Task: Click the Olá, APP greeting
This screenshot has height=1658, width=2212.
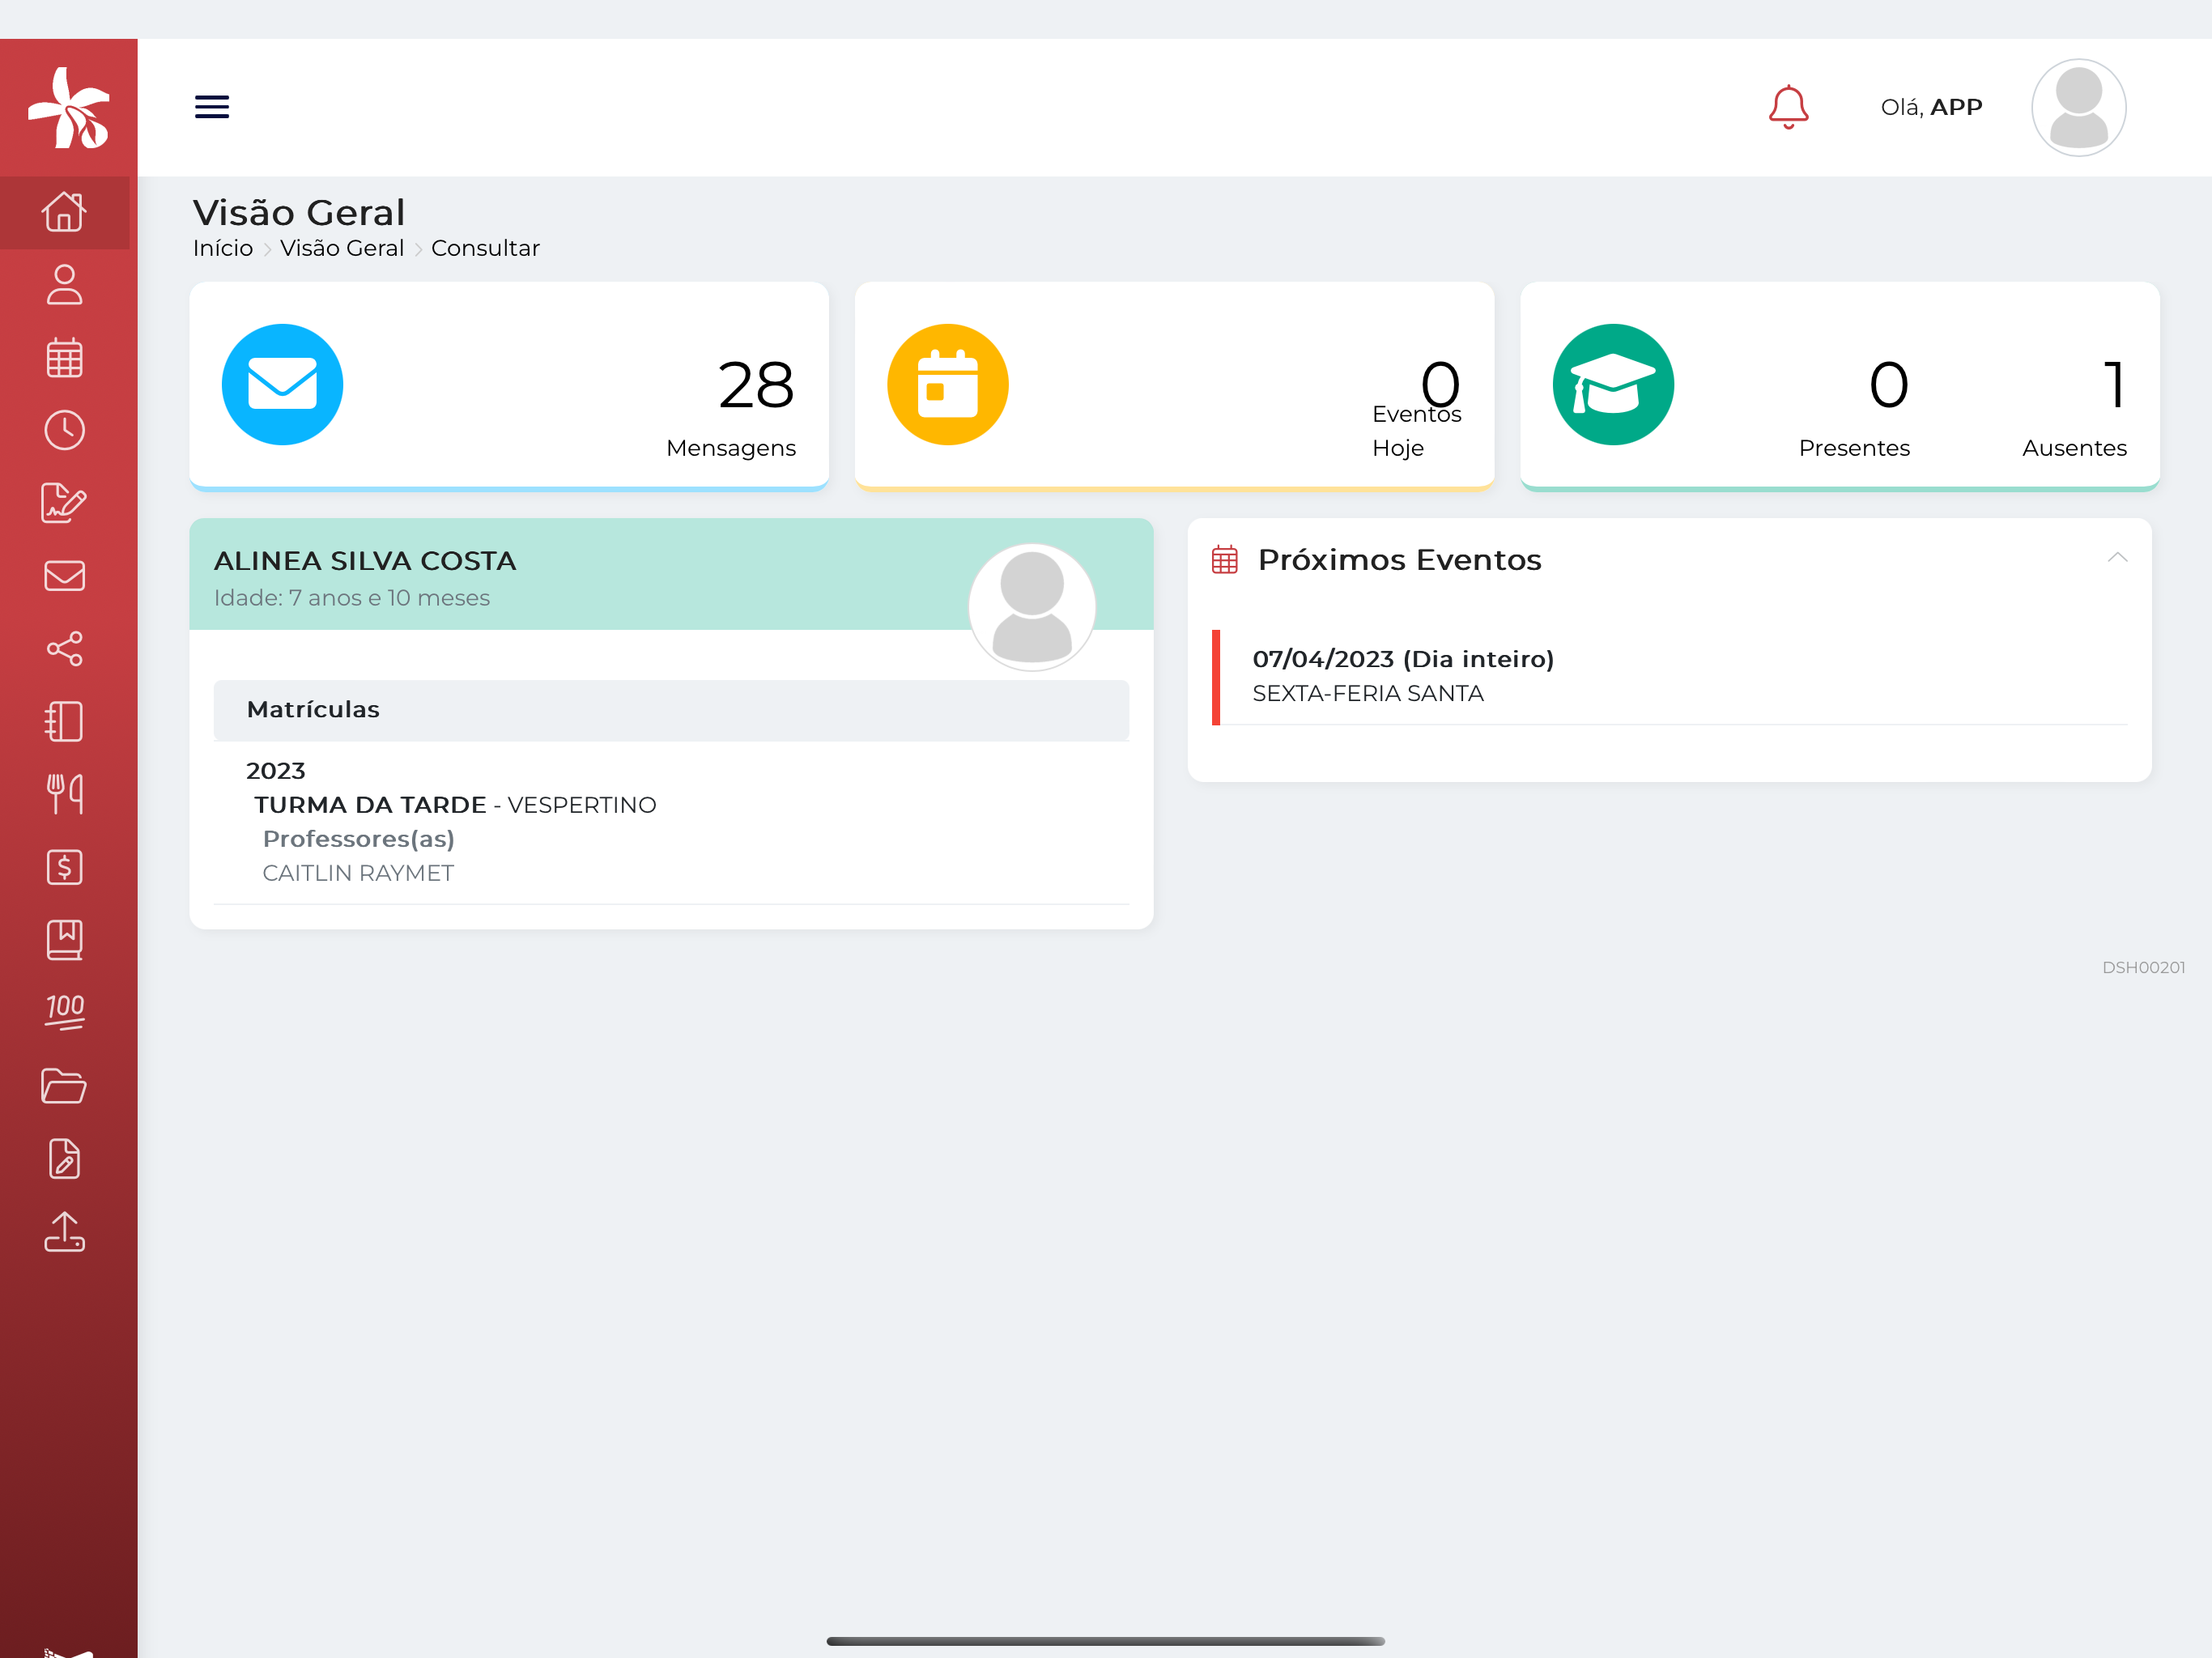Action: pos(1931,107)
